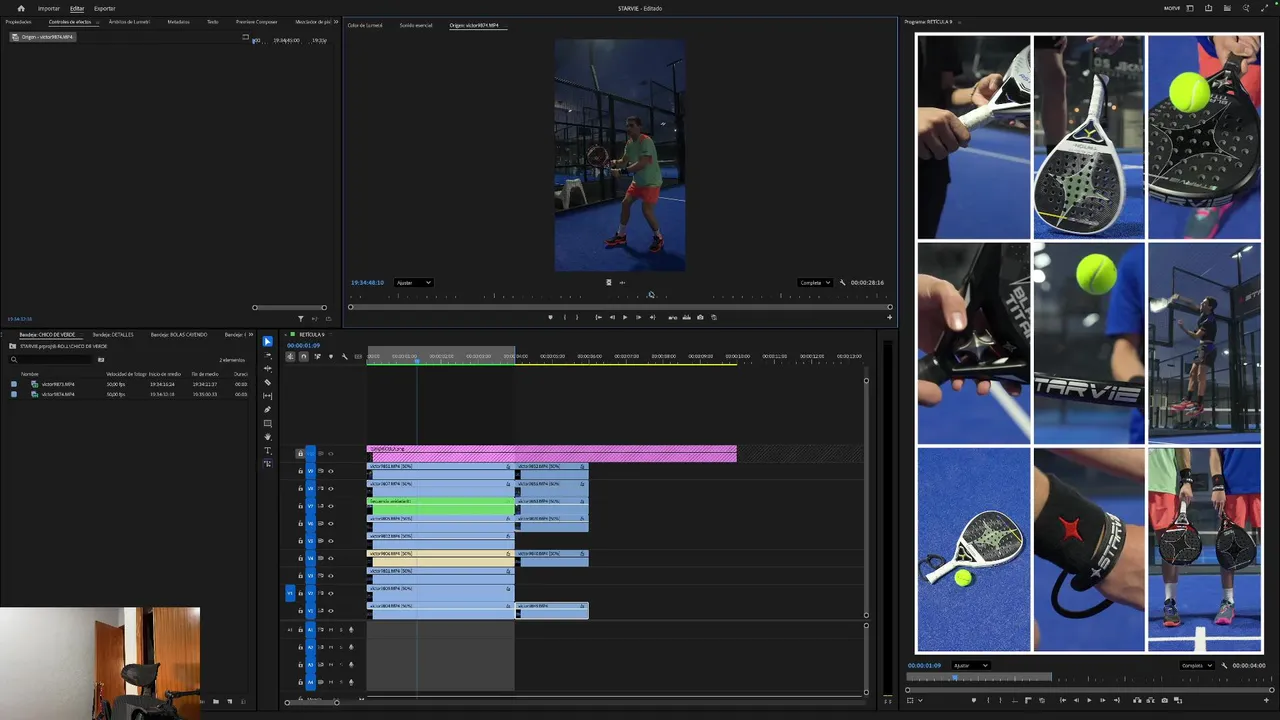
Task: Play the sequence in the Program monitor
Action: [x=1089, y=700]
